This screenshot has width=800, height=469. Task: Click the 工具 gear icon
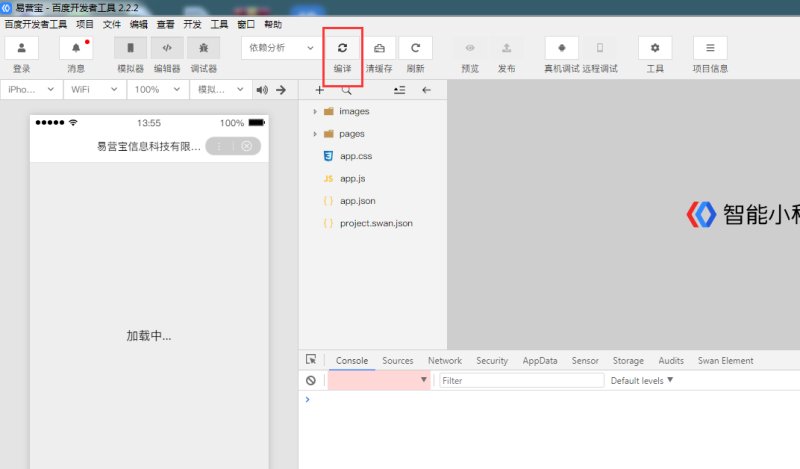click(655, 48)
